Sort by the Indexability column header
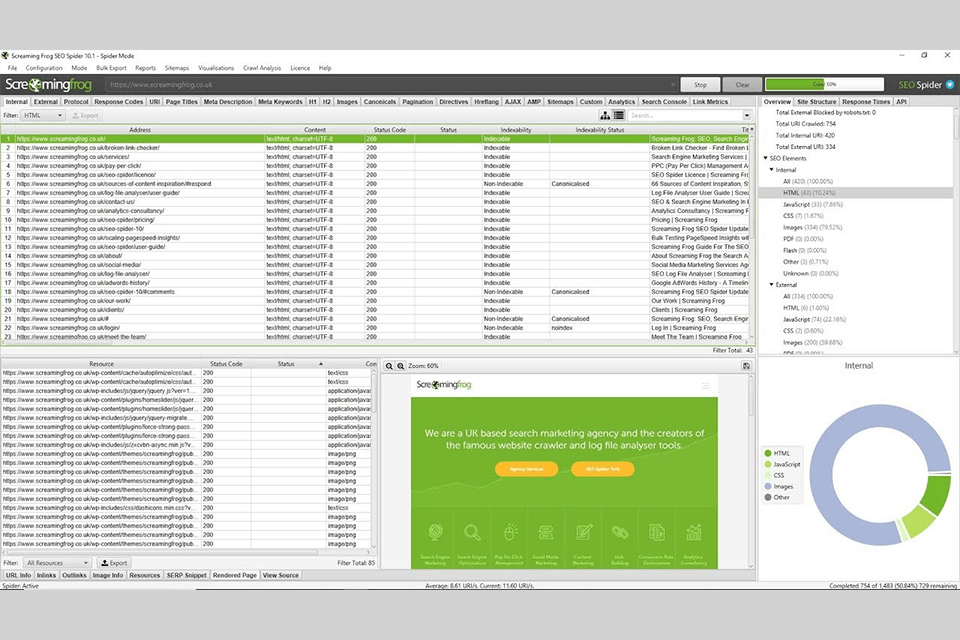This screenshot has width=960, height=640. [x=516, y=130]
